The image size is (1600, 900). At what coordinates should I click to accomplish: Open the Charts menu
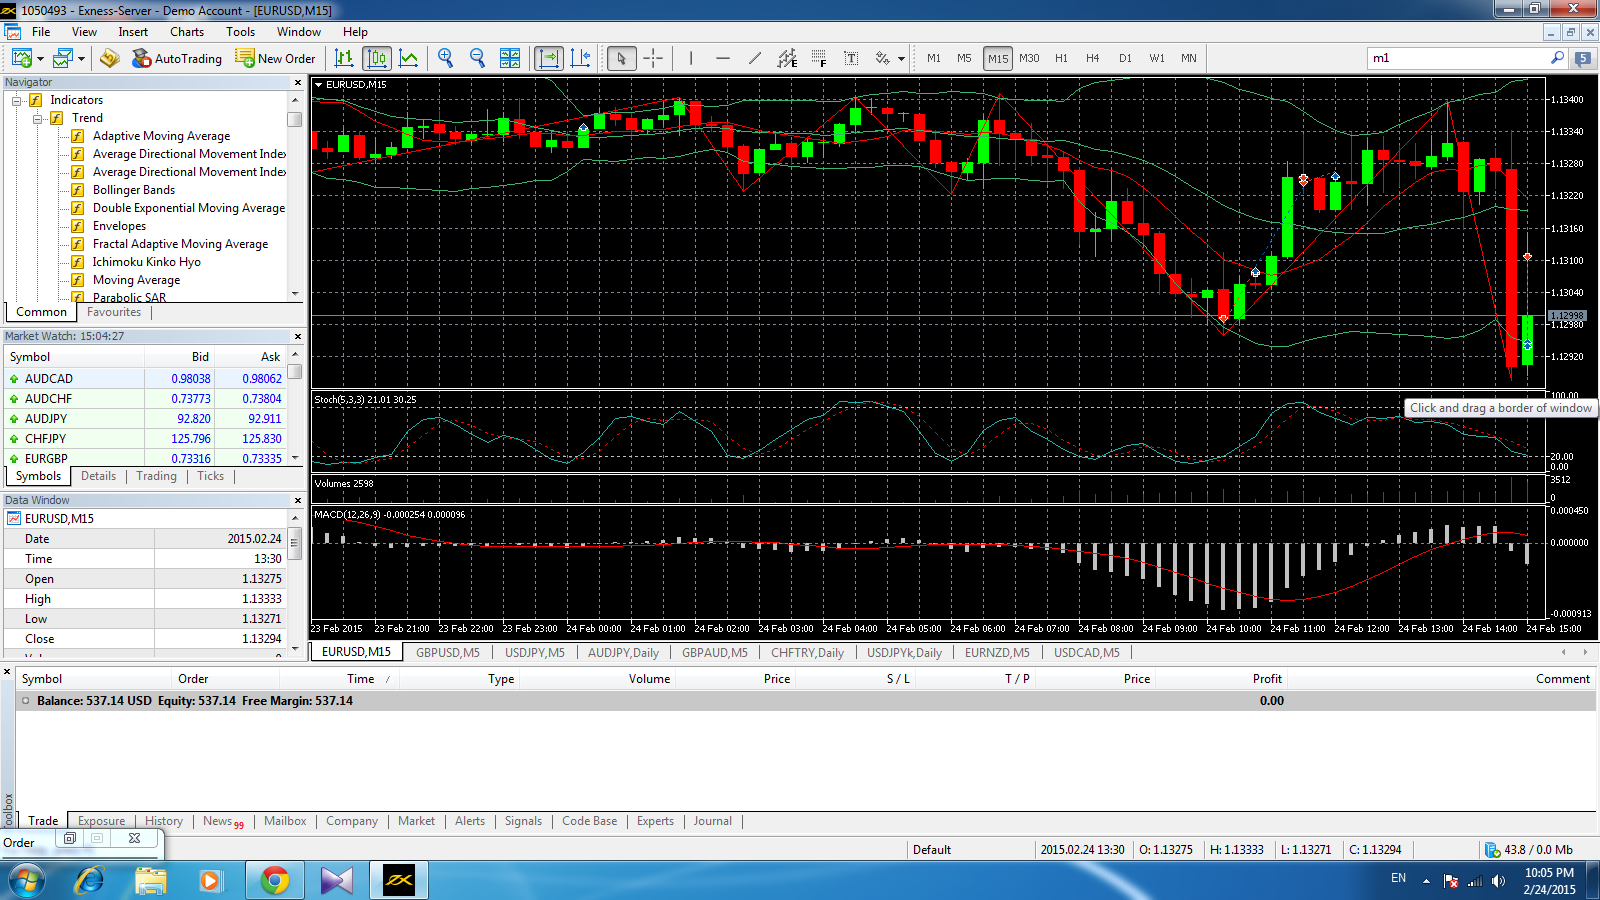(x=186, y=32)
